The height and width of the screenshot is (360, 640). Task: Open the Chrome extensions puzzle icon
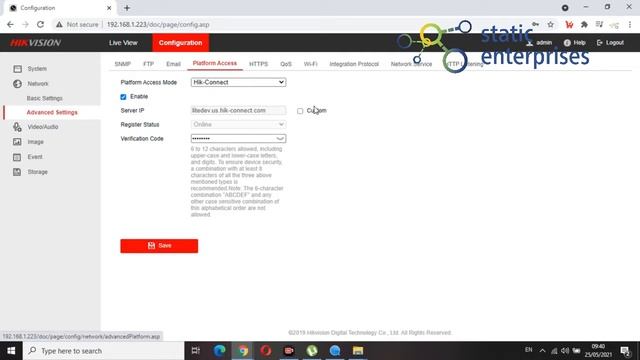tap(584, 24)
